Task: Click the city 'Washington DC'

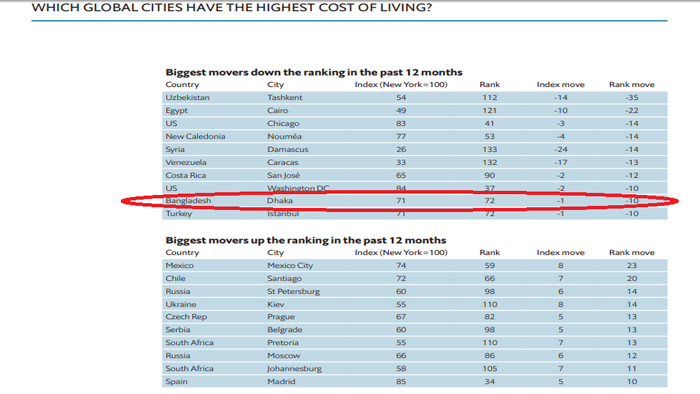Action: tap(298, 188)
